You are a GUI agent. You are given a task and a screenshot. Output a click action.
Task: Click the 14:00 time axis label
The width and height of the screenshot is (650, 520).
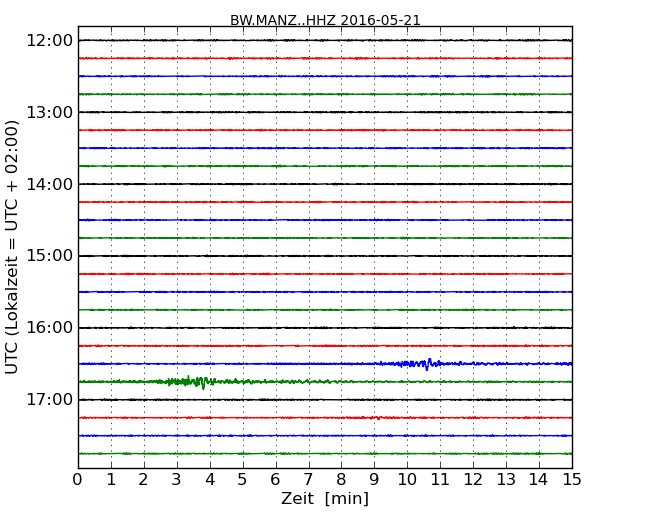(x=49, y=184)
